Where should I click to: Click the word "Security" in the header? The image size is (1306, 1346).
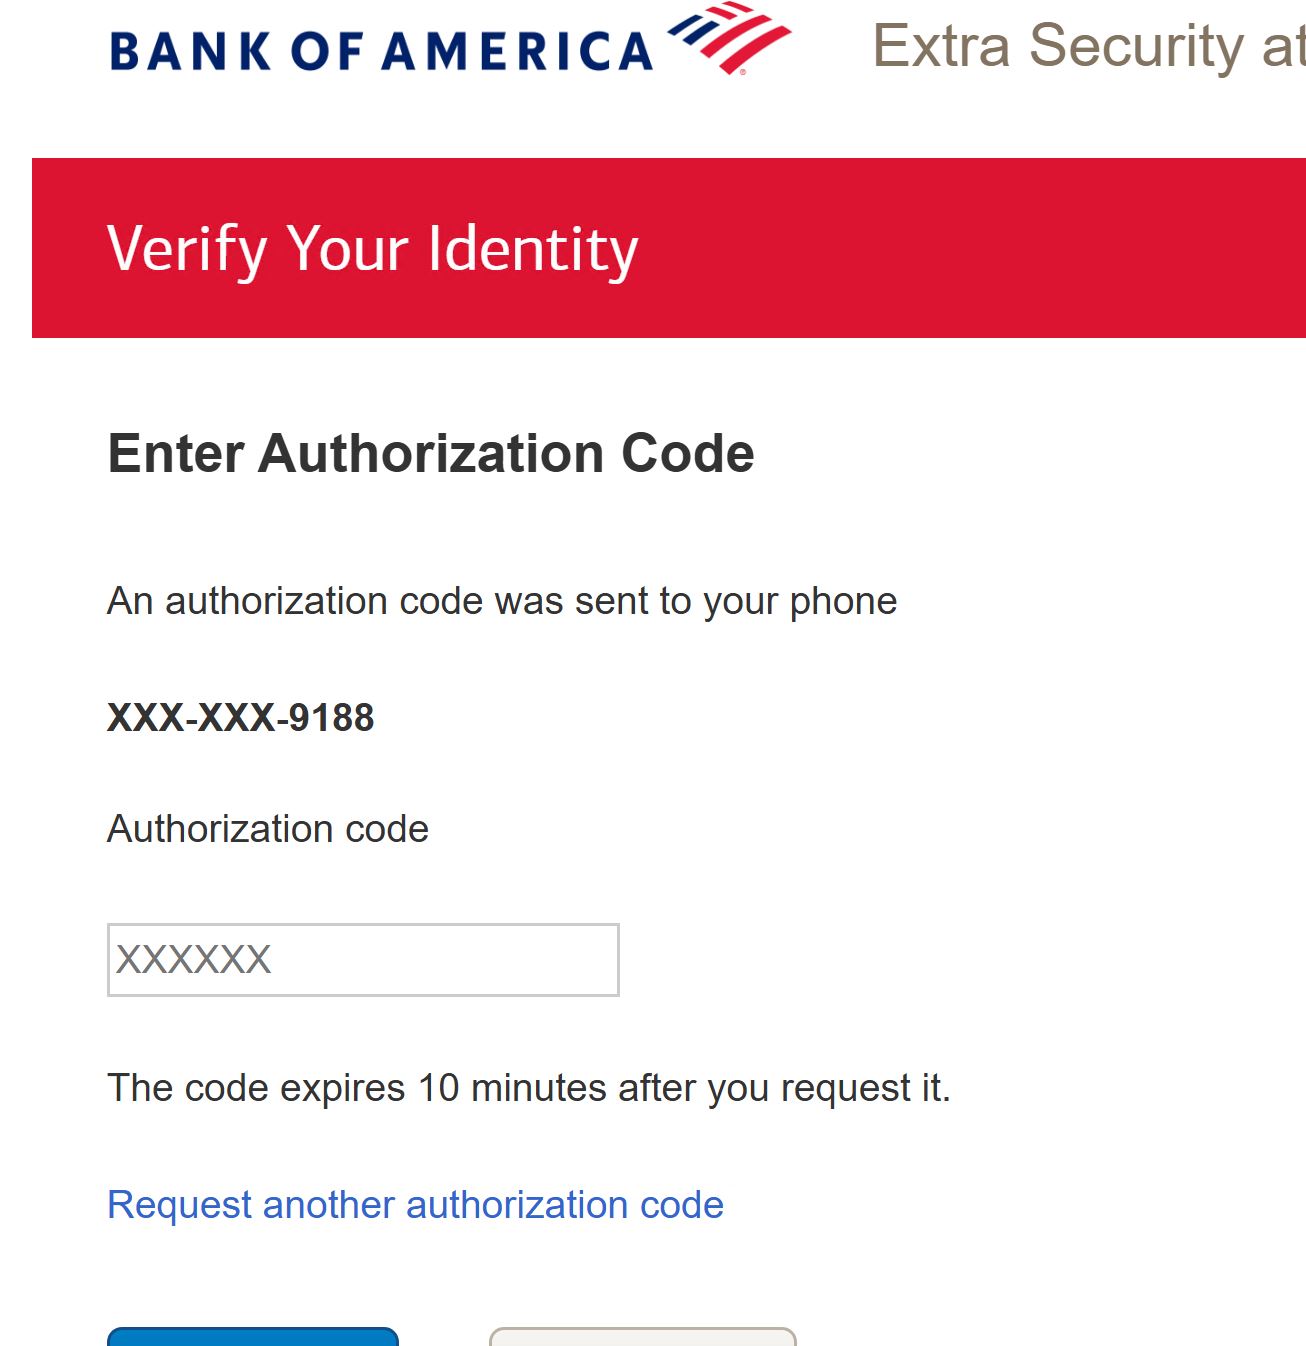tap(1136, 46)
